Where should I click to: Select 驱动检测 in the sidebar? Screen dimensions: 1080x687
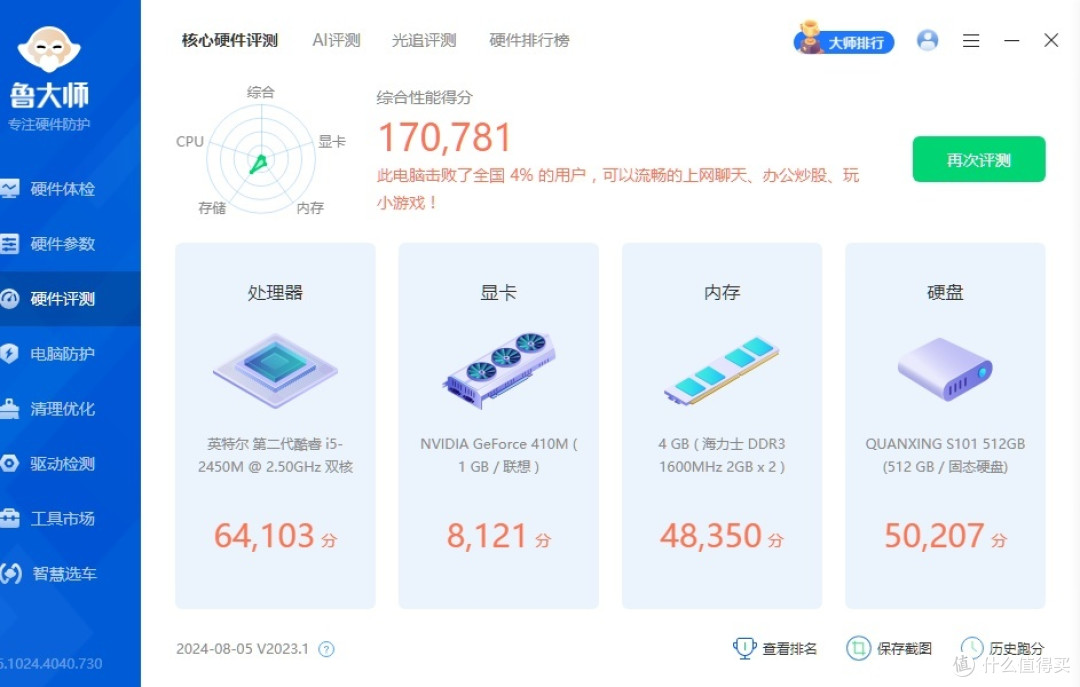click(62, 464)
